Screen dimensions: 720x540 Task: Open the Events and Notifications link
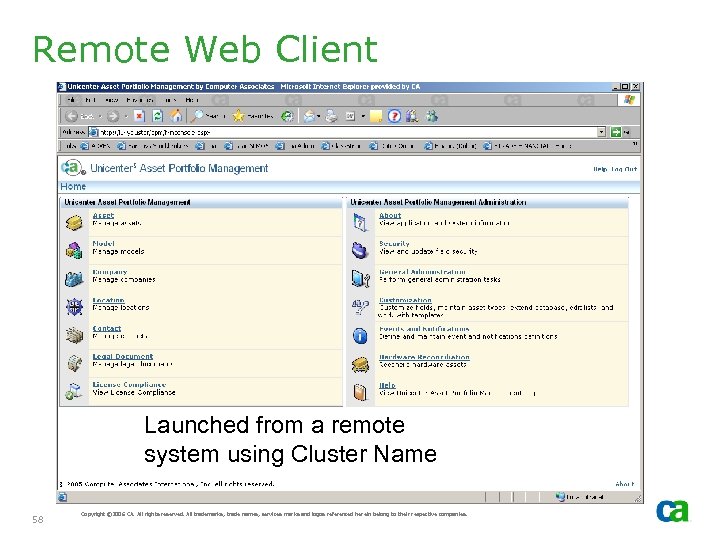coord(424,329)
